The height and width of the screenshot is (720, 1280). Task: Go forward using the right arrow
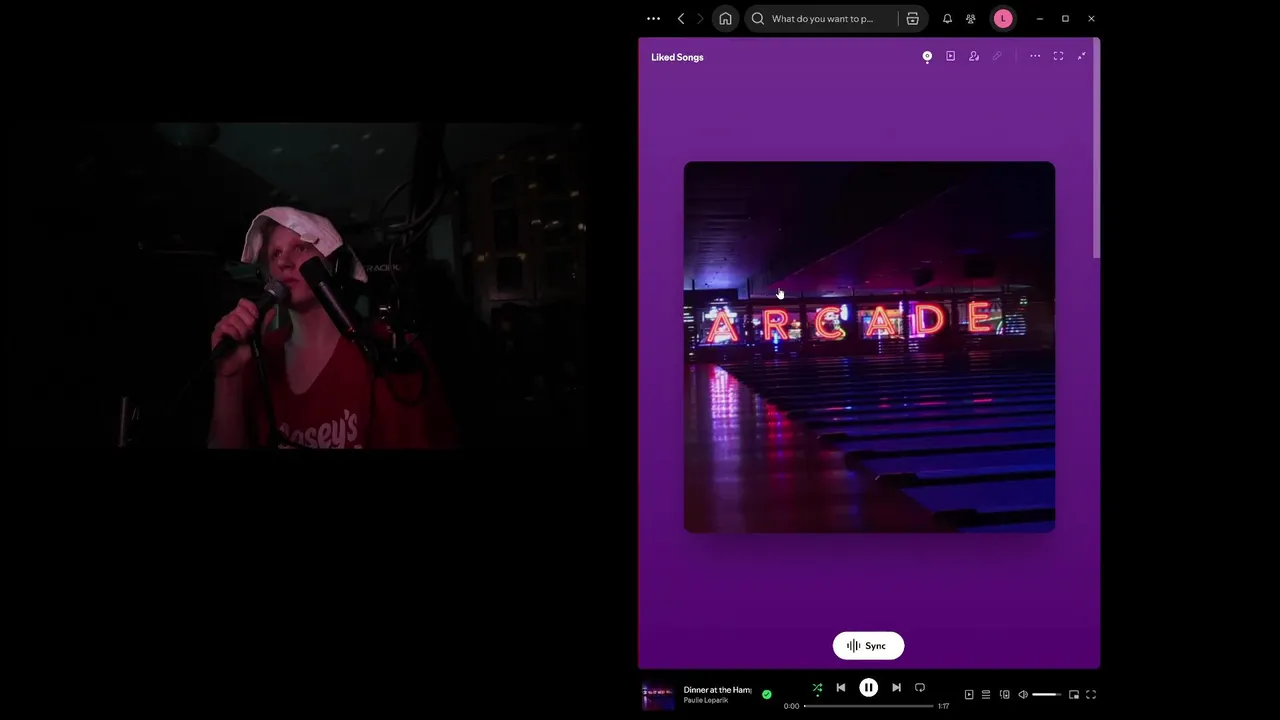click(700, 18)
